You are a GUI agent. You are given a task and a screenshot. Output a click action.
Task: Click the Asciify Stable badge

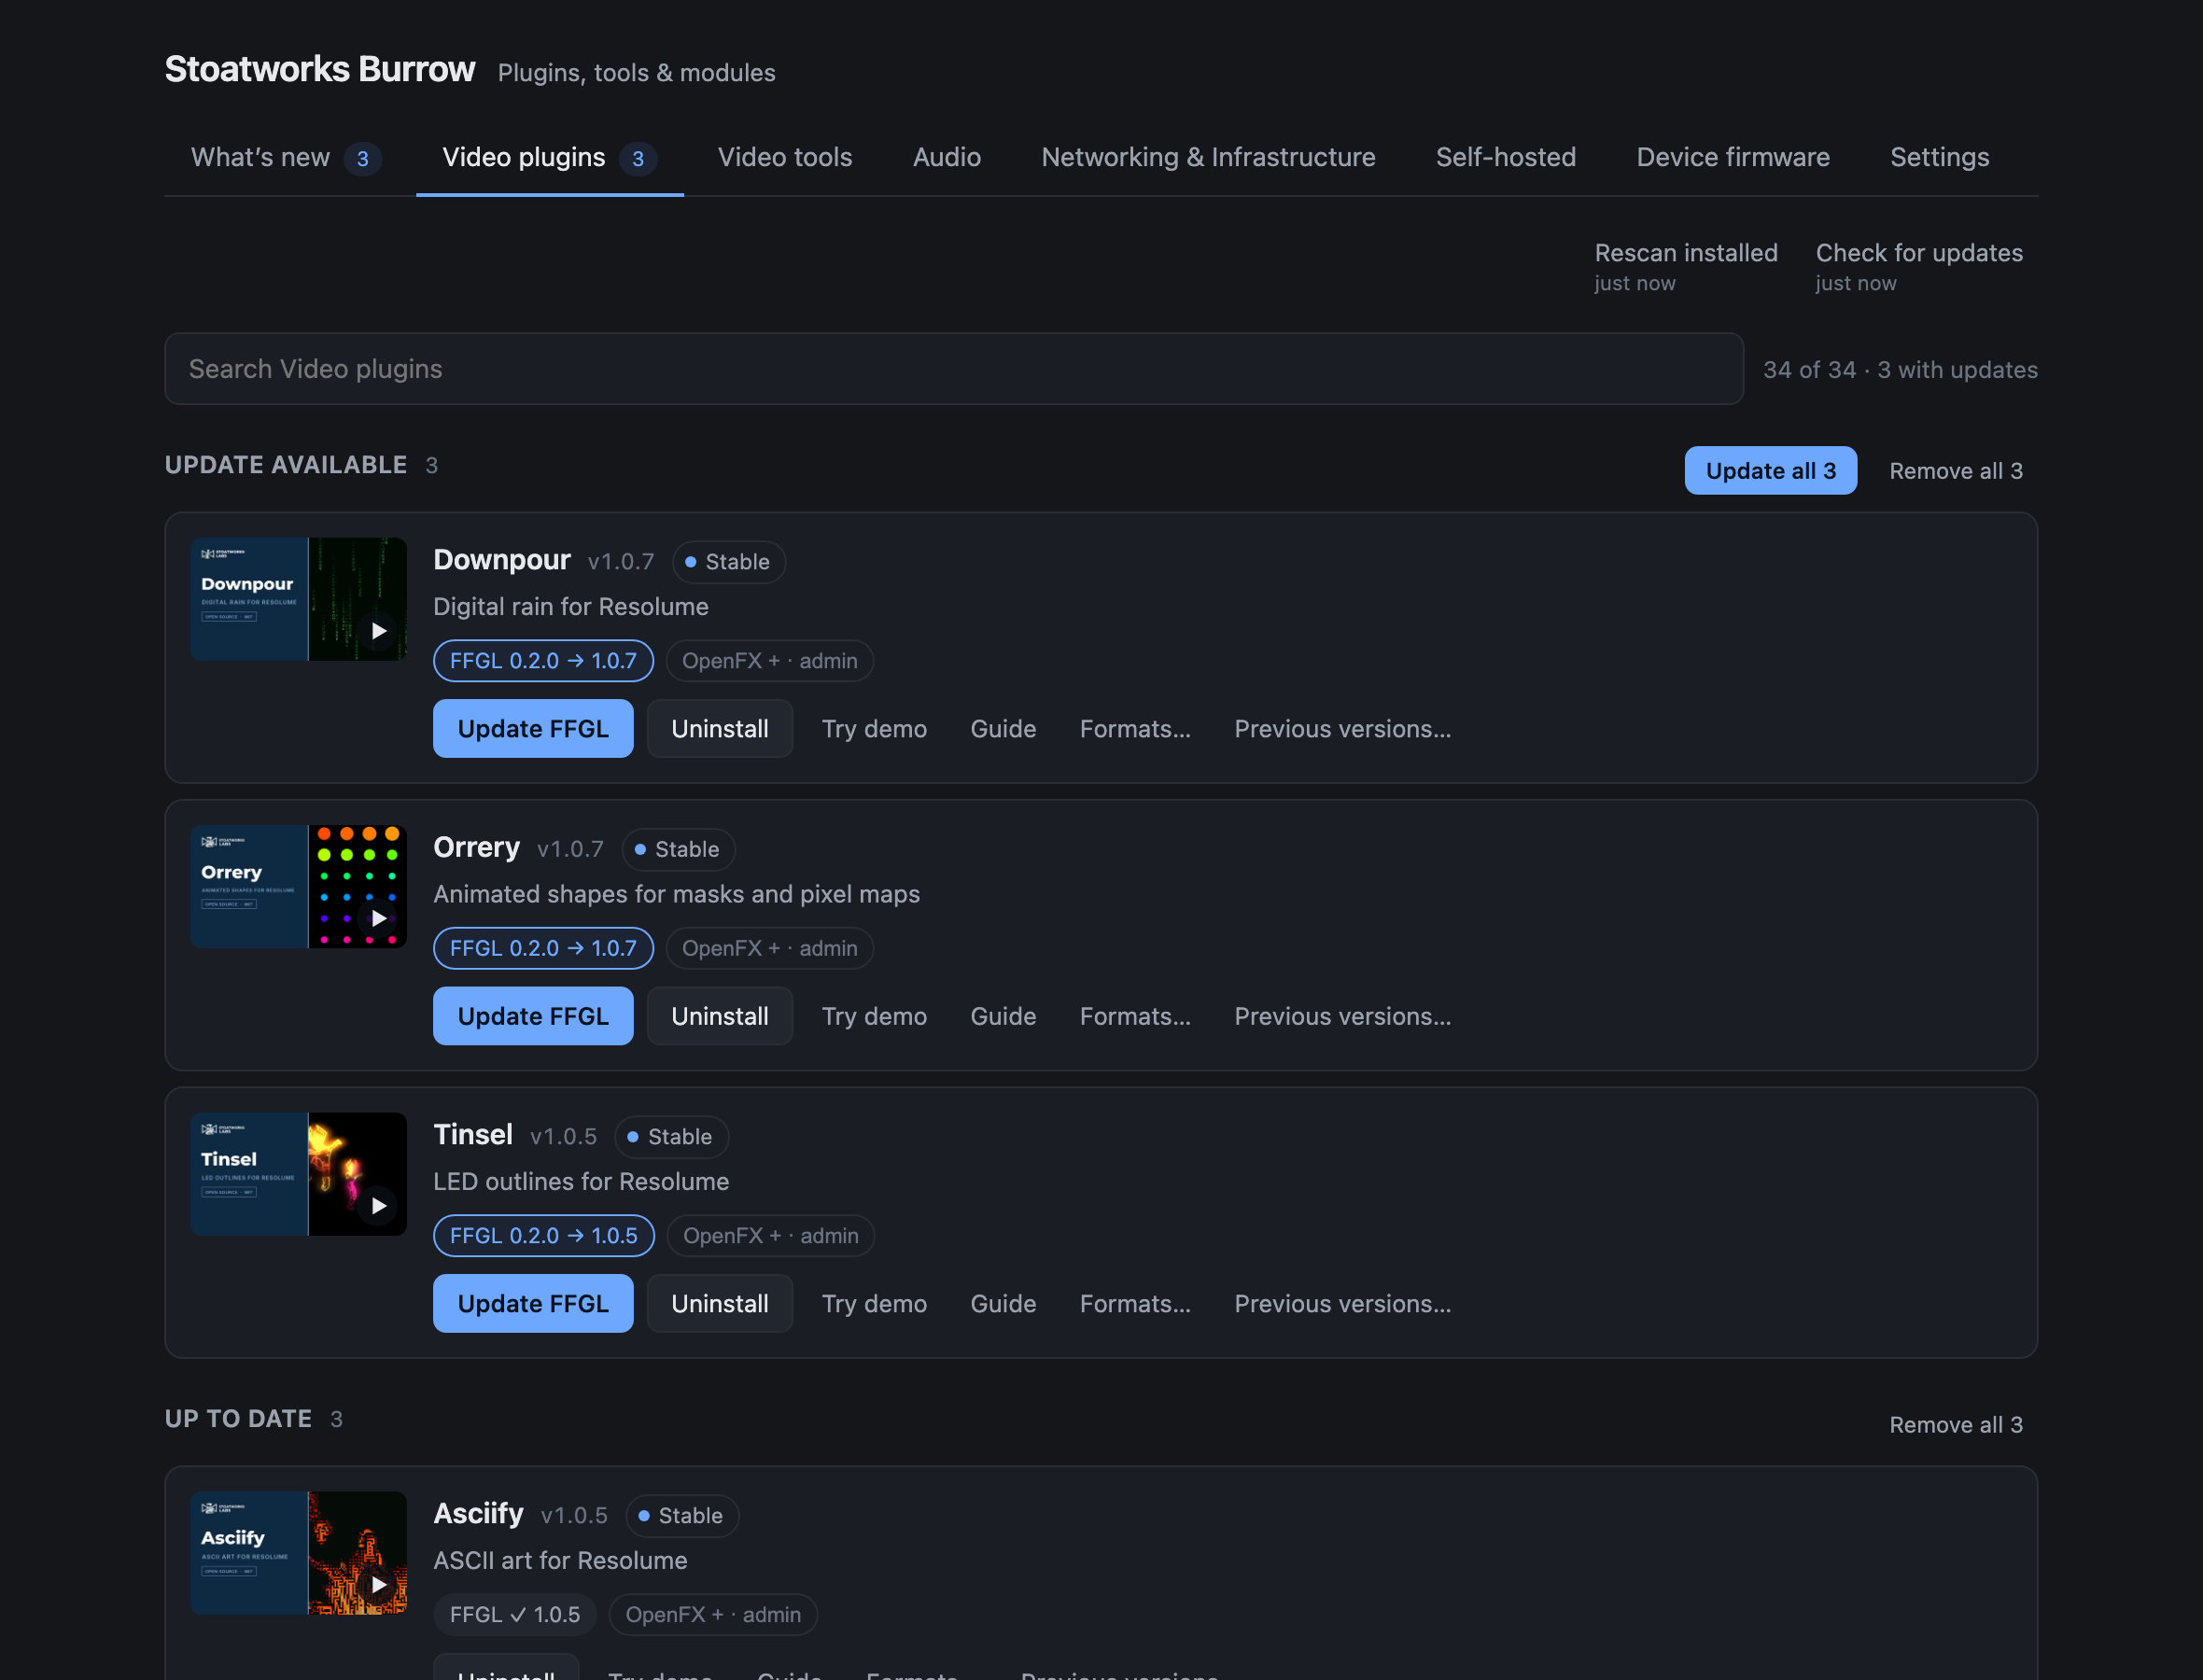(x=681, y=1516)
